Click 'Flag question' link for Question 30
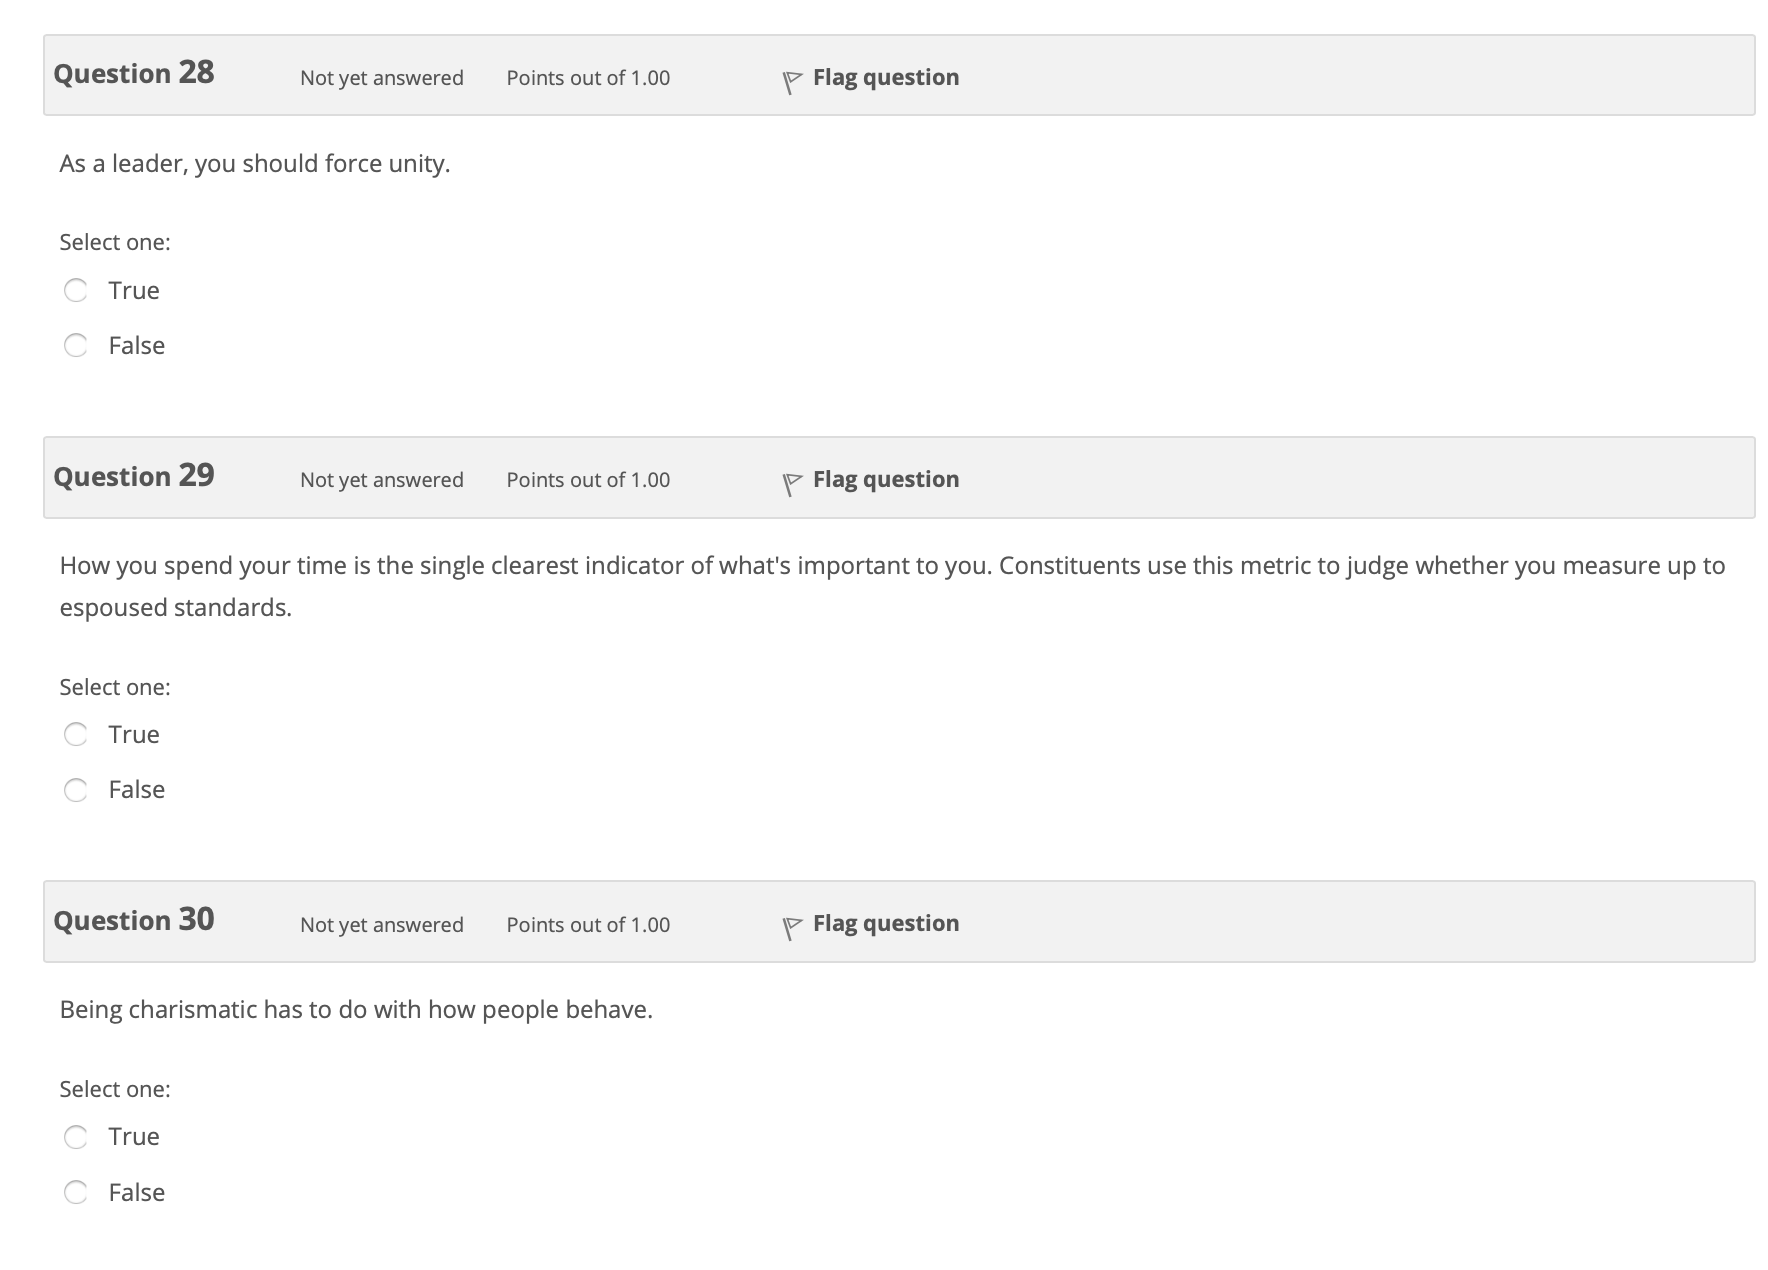 pos(886,923)
